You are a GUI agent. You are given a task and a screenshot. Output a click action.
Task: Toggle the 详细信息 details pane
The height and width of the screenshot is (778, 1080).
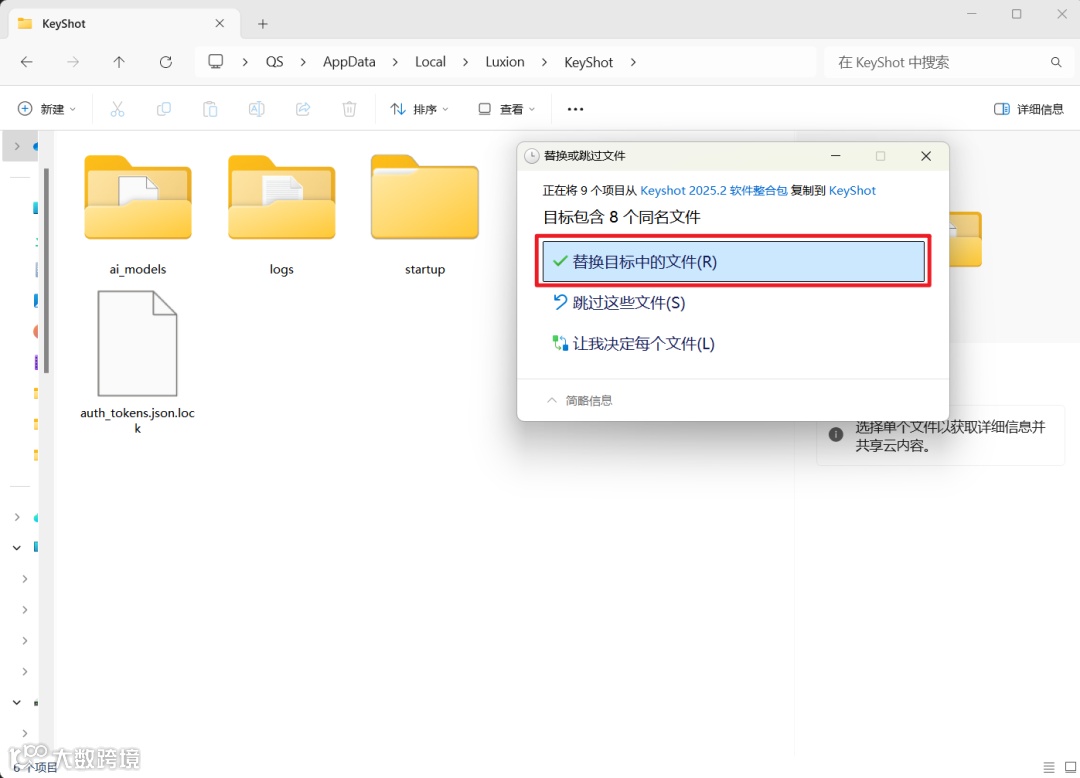[x=1028, y=109]
